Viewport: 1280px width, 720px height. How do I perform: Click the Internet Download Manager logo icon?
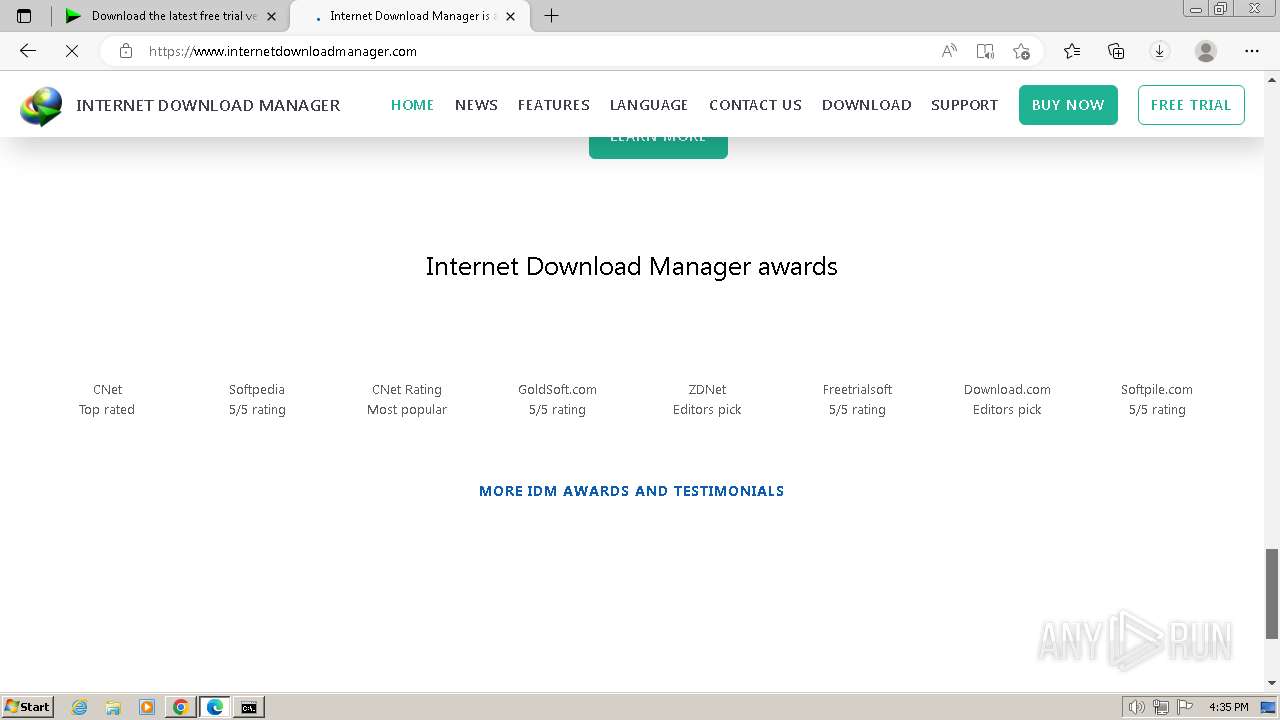pyautogui.click(x=41, y=106)
